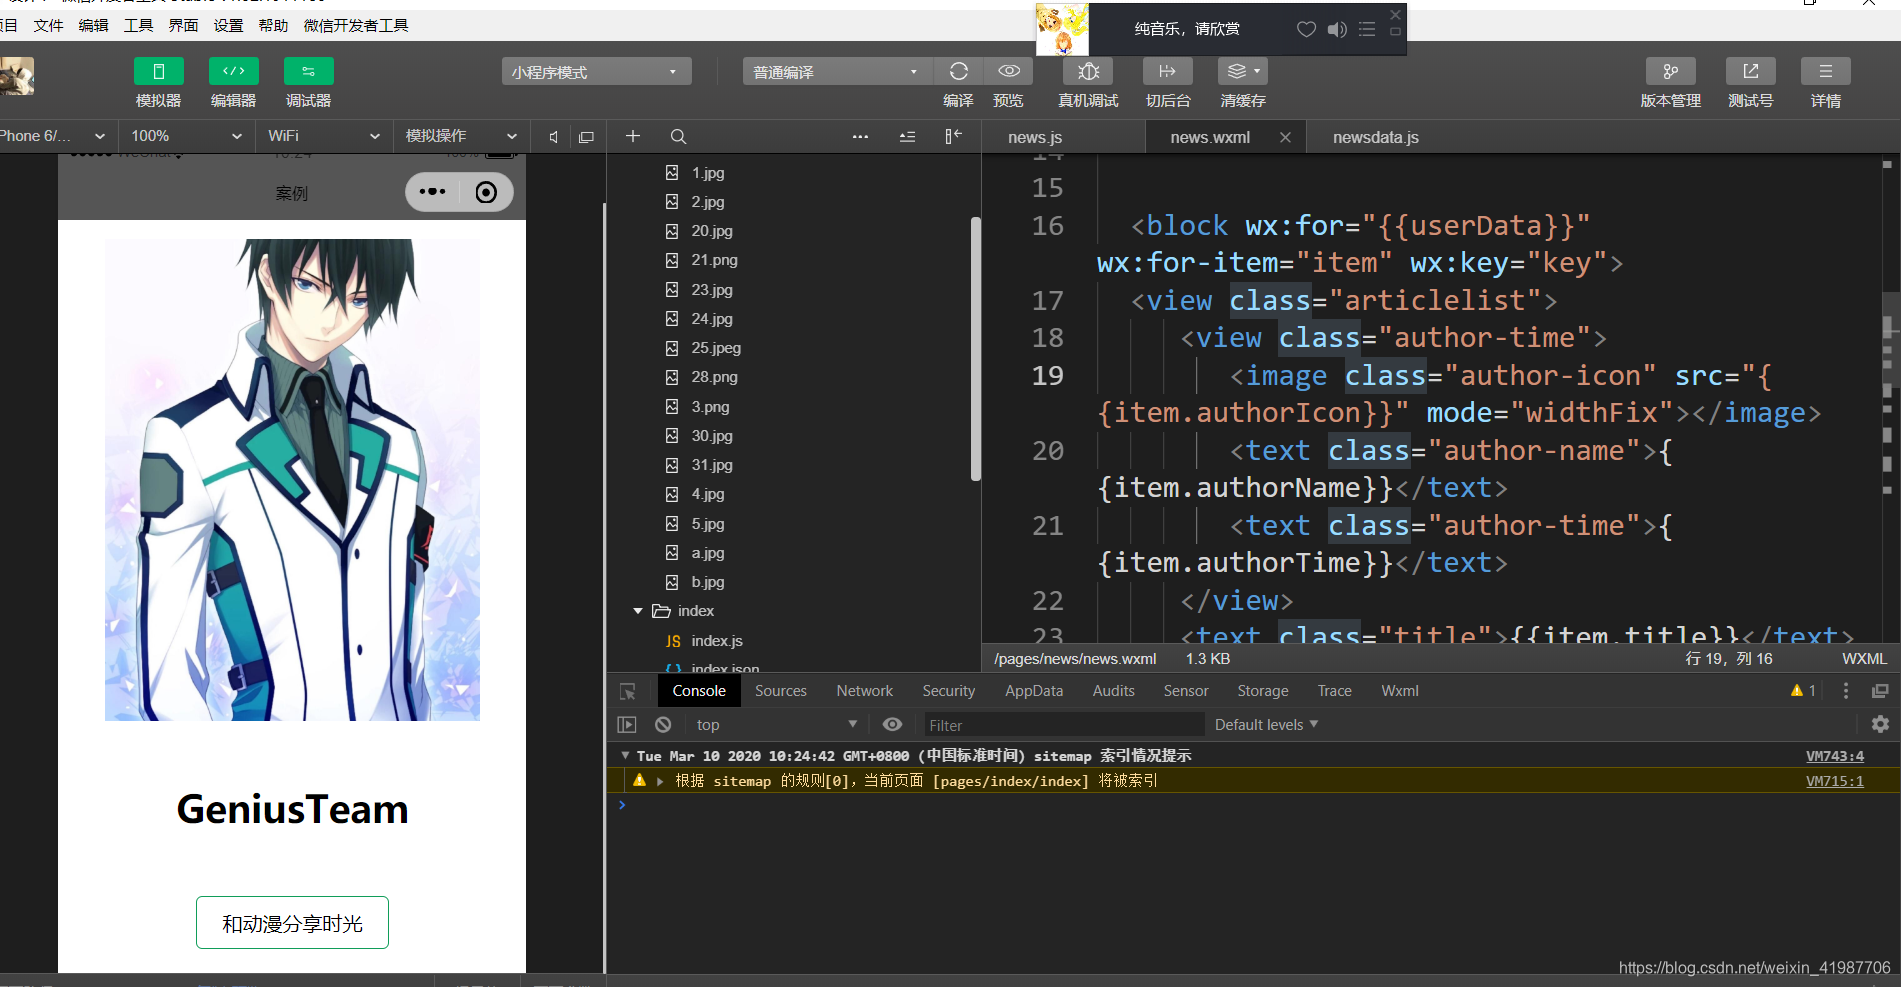Collapse the index folder
1901x987 pixels.
click(638, 611)
